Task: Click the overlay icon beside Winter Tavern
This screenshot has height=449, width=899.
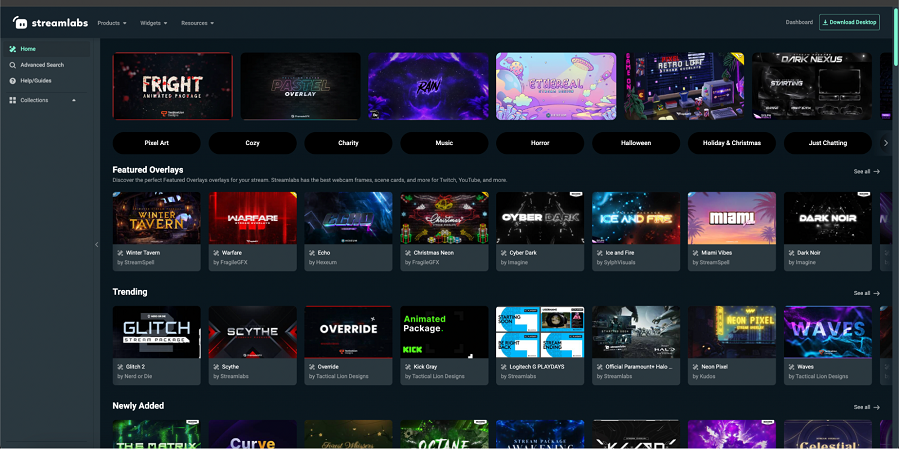Action: coord(120,253)
